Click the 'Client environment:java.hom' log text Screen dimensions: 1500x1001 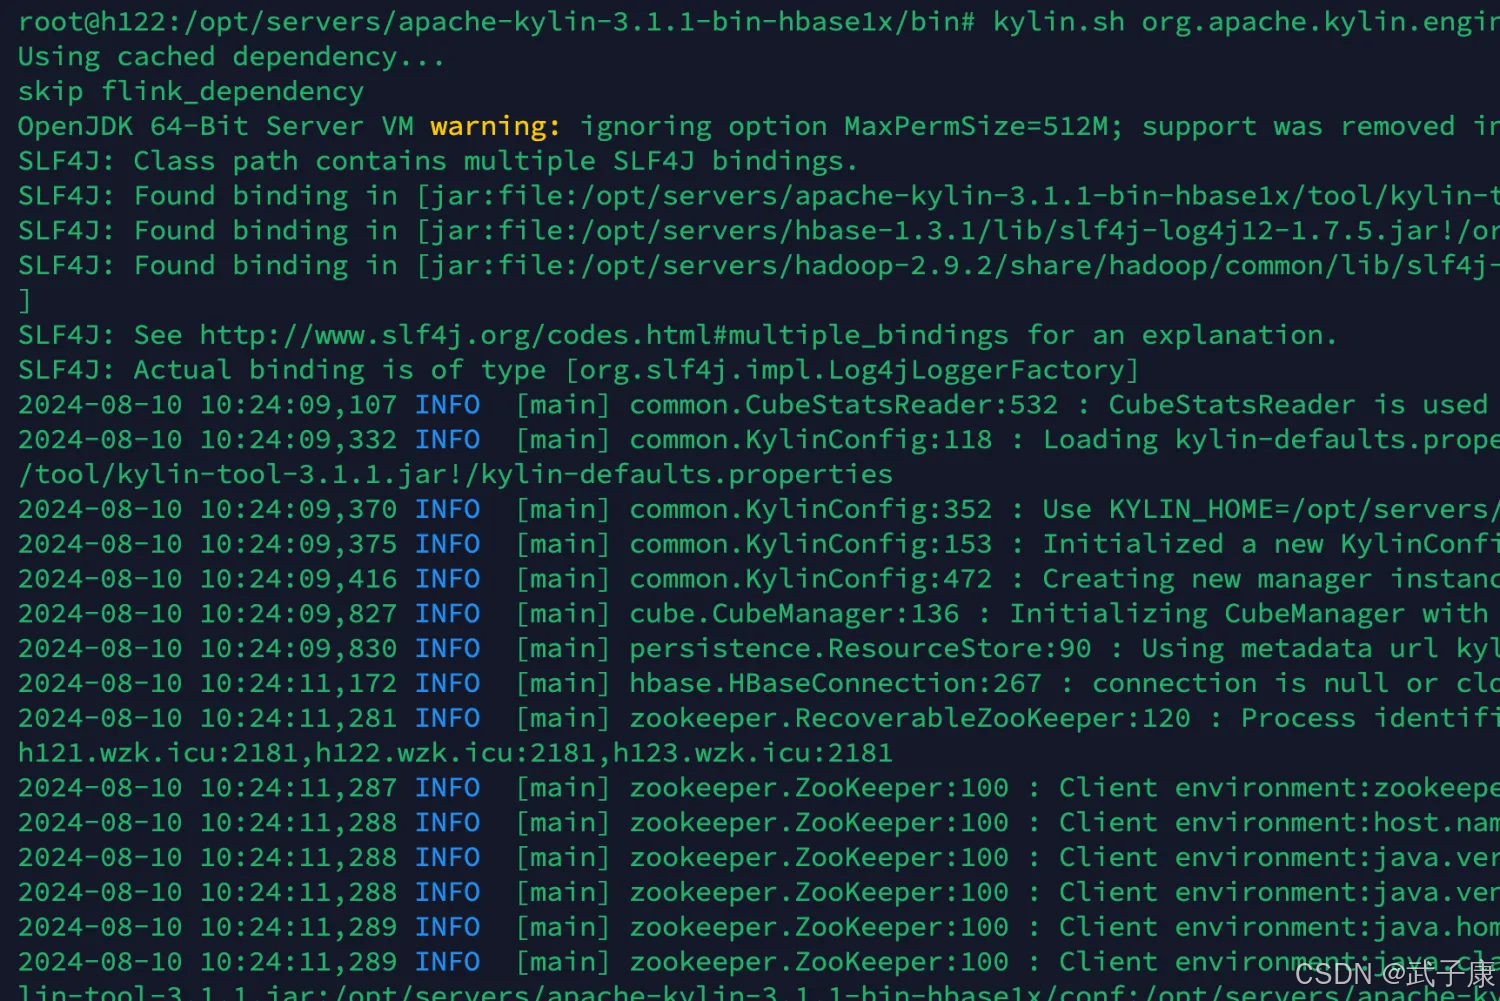[x=1279, y=928]
